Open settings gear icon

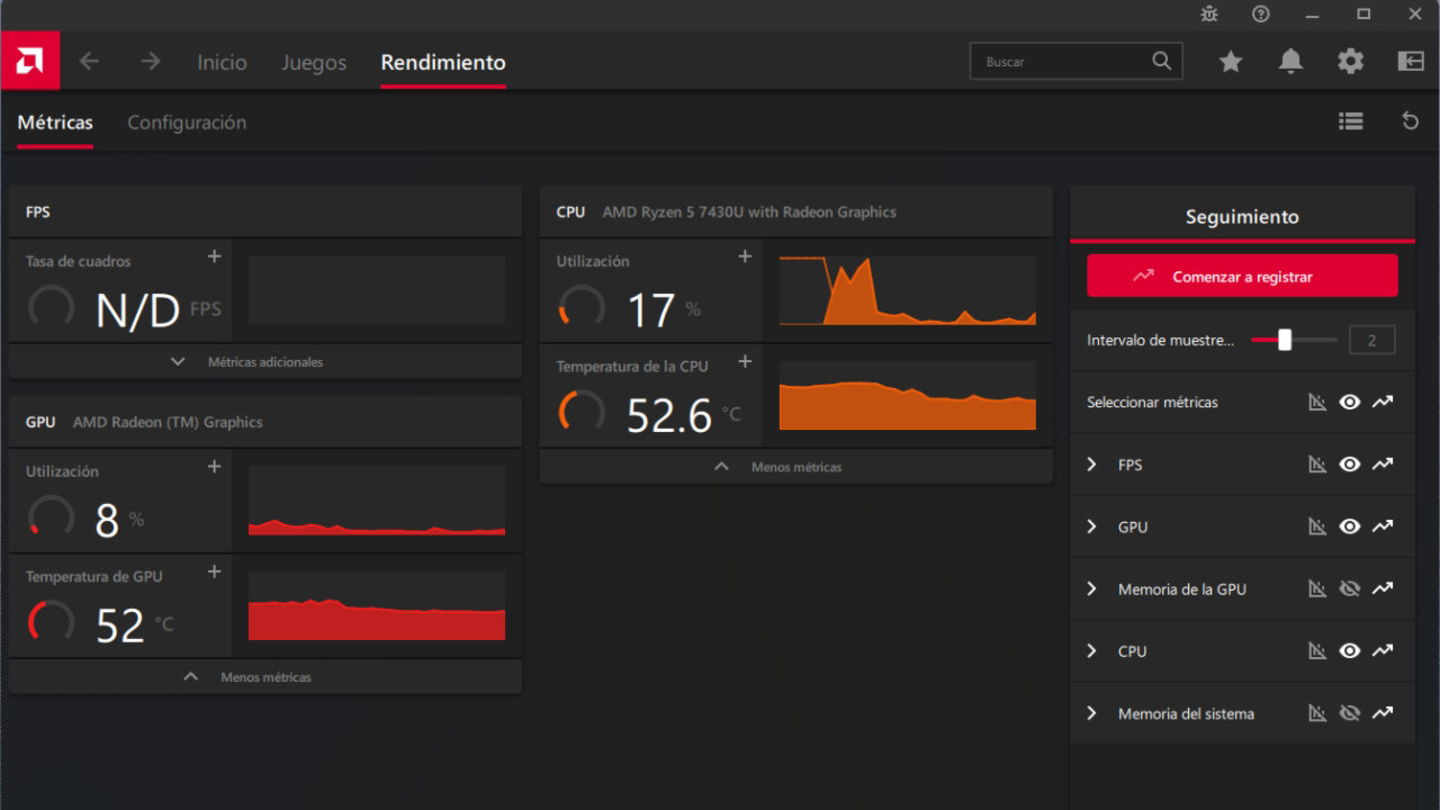(1351, 61)
